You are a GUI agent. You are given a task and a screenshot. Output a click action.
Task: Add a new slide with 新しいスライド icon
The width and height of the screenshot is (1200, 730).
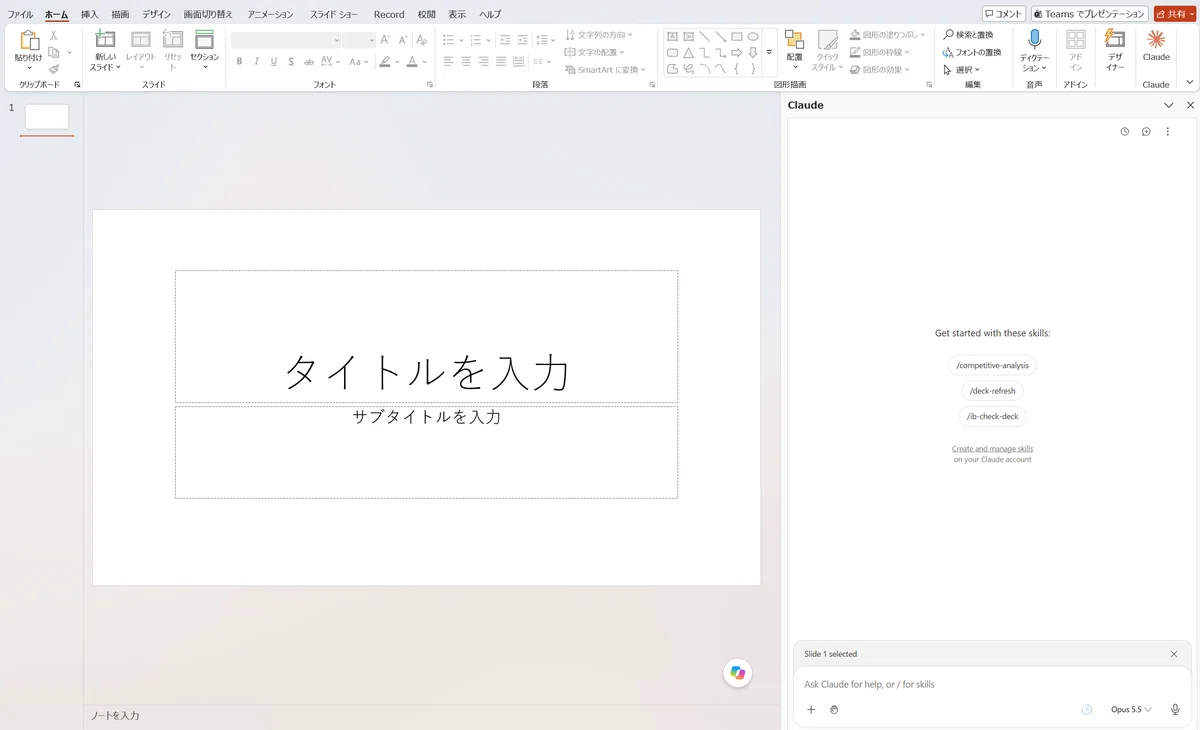coord(105,40)
